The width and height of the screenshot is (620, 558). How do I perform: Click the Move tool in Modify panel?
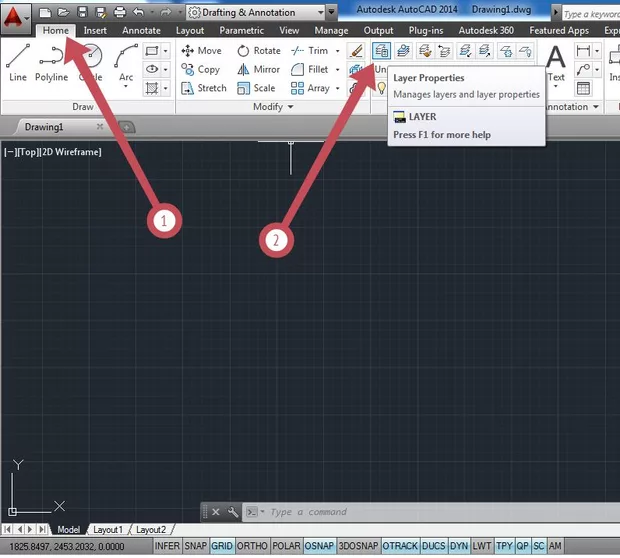pos(201,50)
